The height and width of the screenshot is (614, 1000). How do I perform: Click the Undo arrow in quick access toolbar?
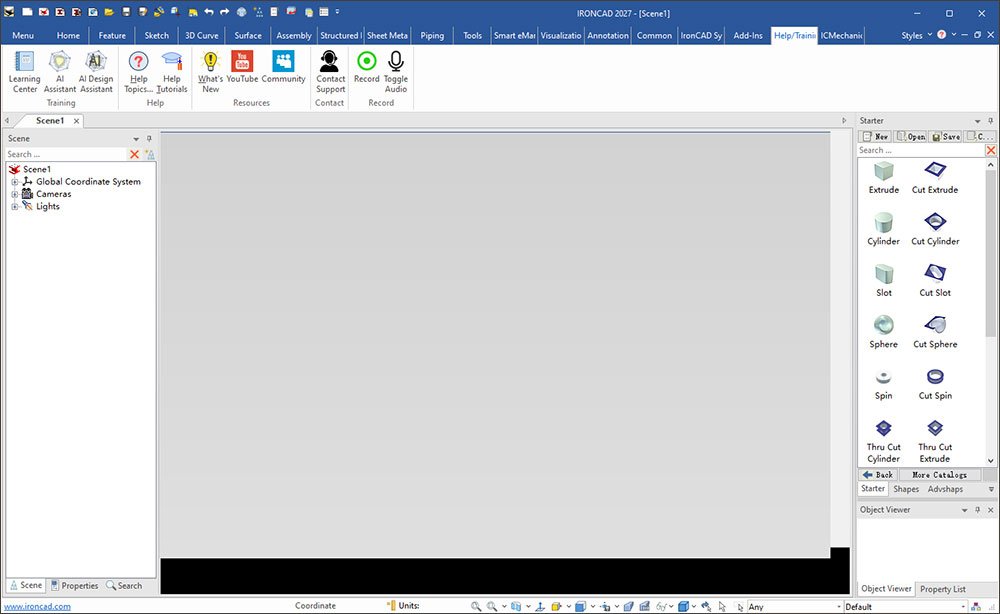[209, 12]
